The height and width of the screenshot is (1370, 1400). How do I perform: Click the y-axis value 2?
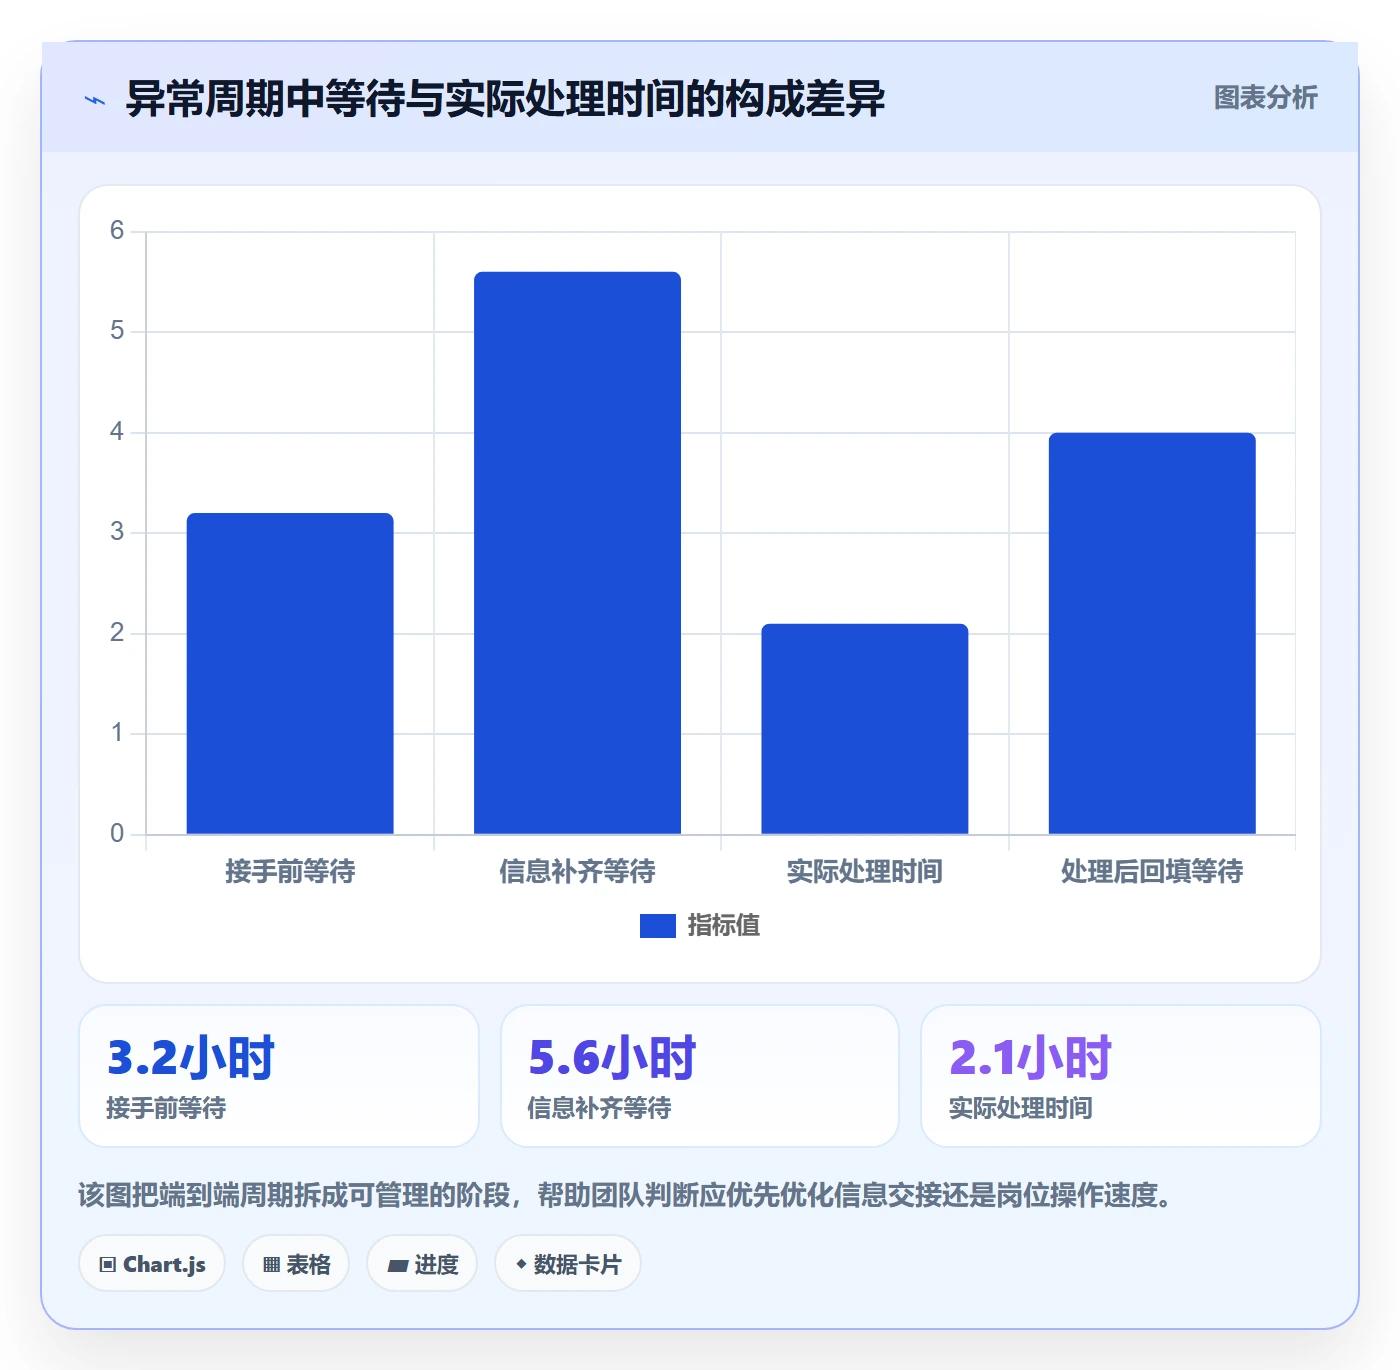pyautogui.click(x=117, y=633)
